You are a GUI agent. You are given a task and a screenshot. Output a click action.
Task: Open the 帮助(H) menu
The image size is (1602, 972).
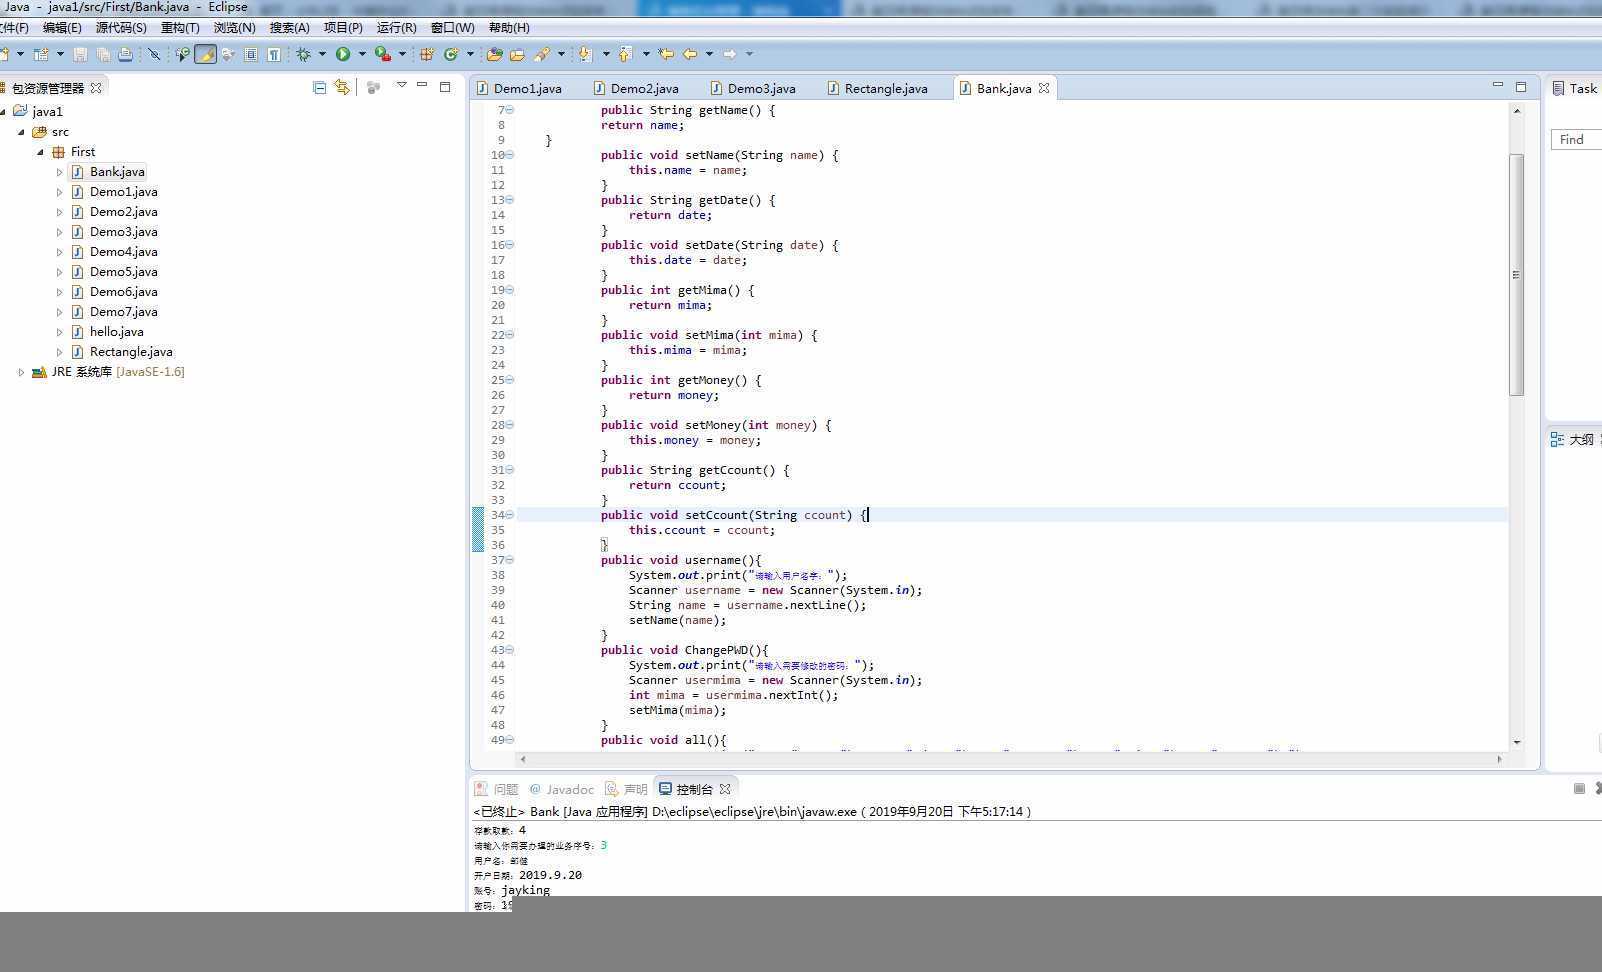509,28
